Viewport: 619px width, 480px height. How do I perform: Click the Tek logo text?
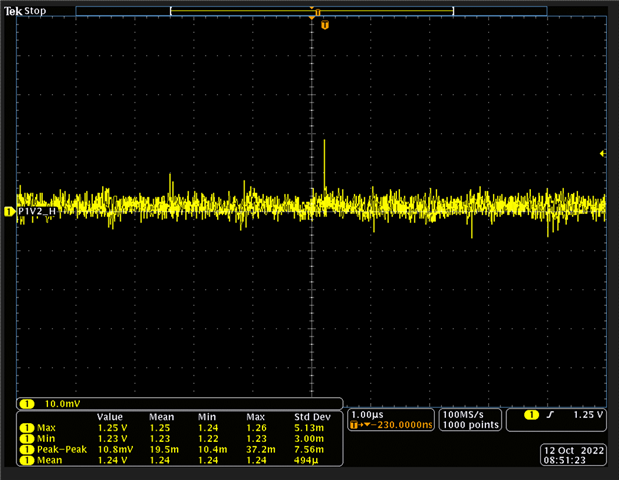pos(13,11)
